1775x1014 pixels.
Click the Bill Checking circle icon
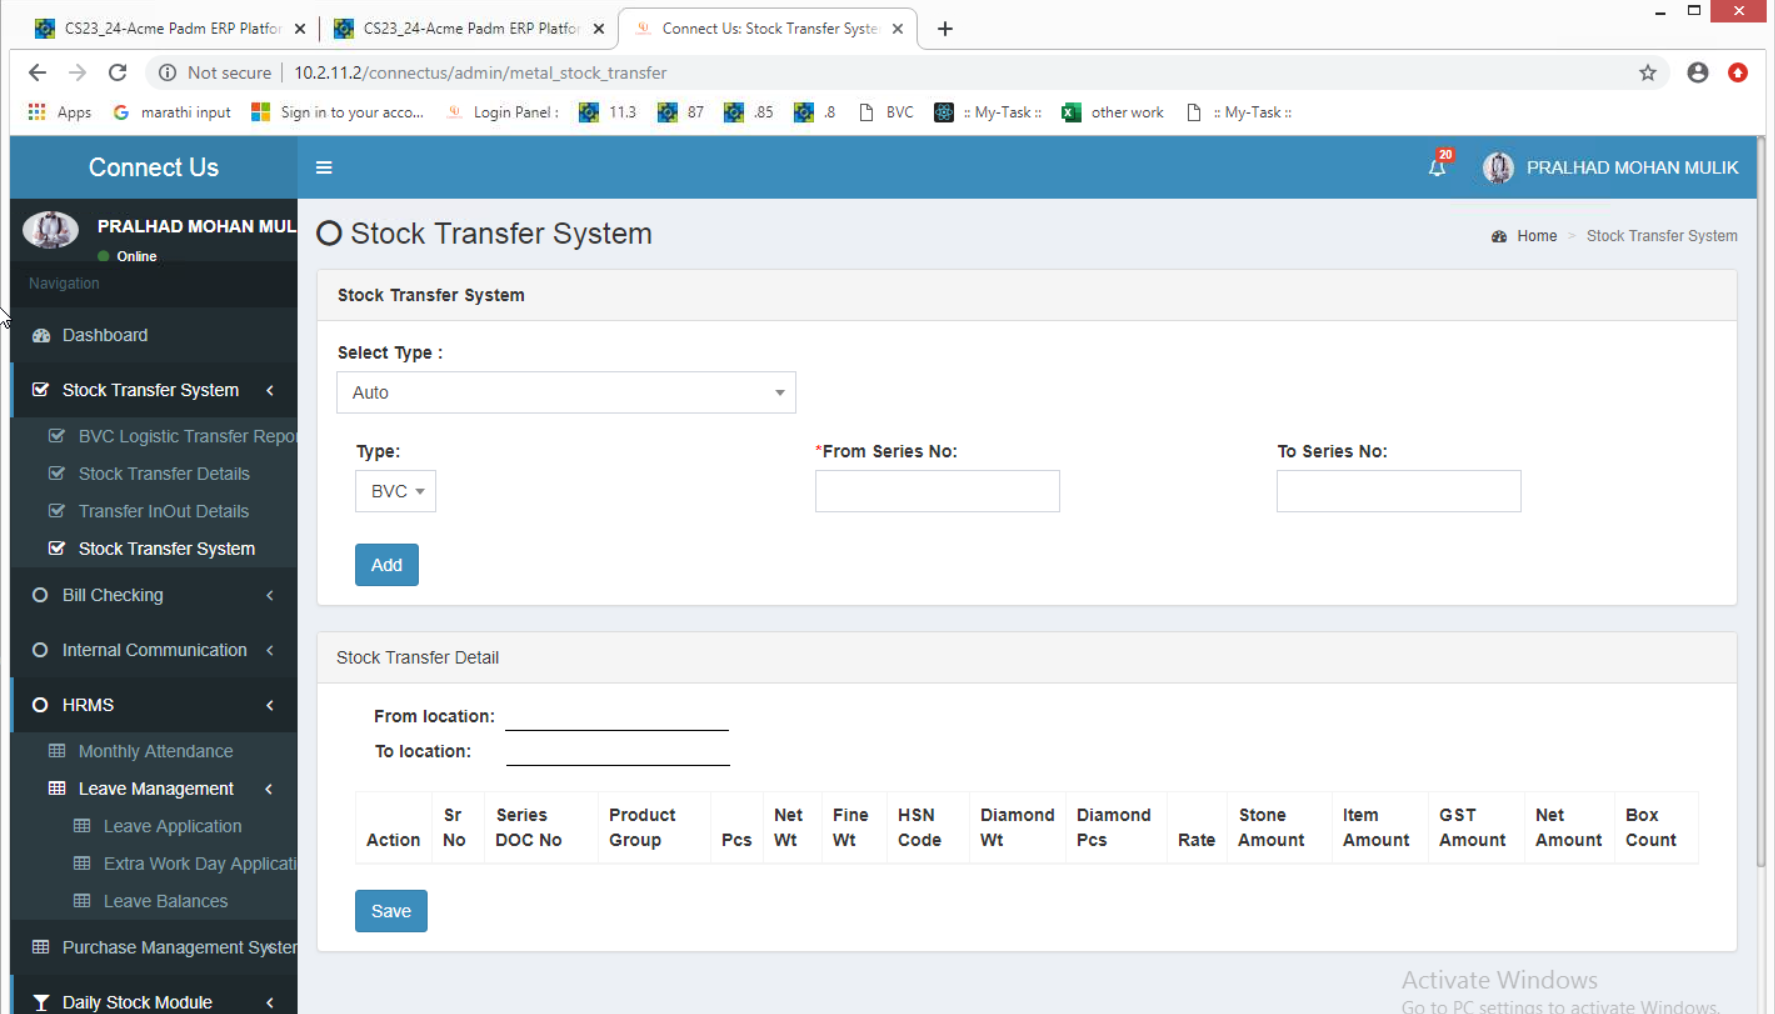click(x=40, y=595)
